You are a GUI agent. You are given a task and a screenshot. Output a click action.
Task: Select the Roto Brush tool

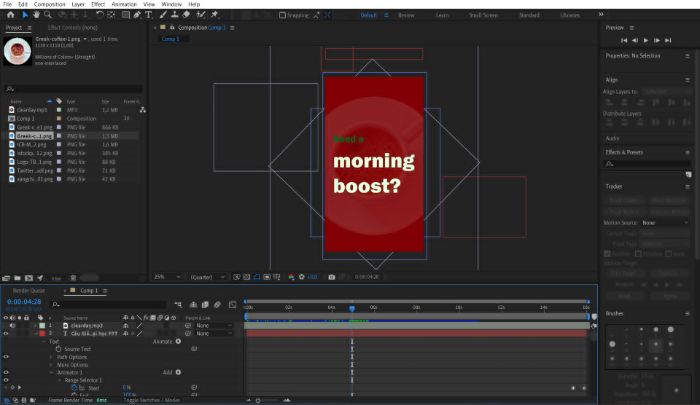point(201,15)
